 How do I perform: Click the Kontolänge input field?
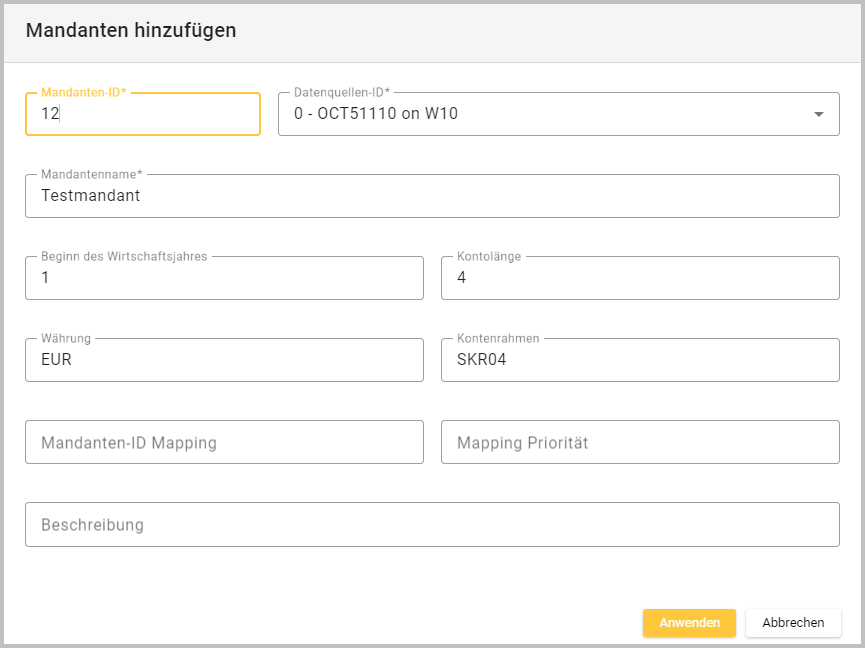pyautogui.click(x=640, y=278)
